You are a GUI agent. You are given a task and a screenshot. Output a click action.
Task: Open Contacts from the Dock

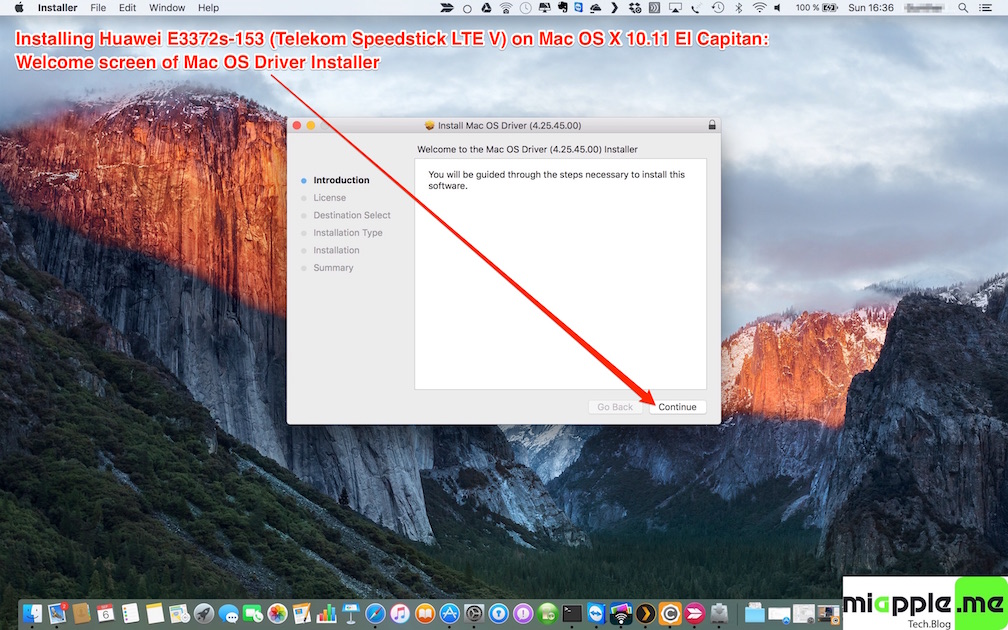click(x=82, y=613)
